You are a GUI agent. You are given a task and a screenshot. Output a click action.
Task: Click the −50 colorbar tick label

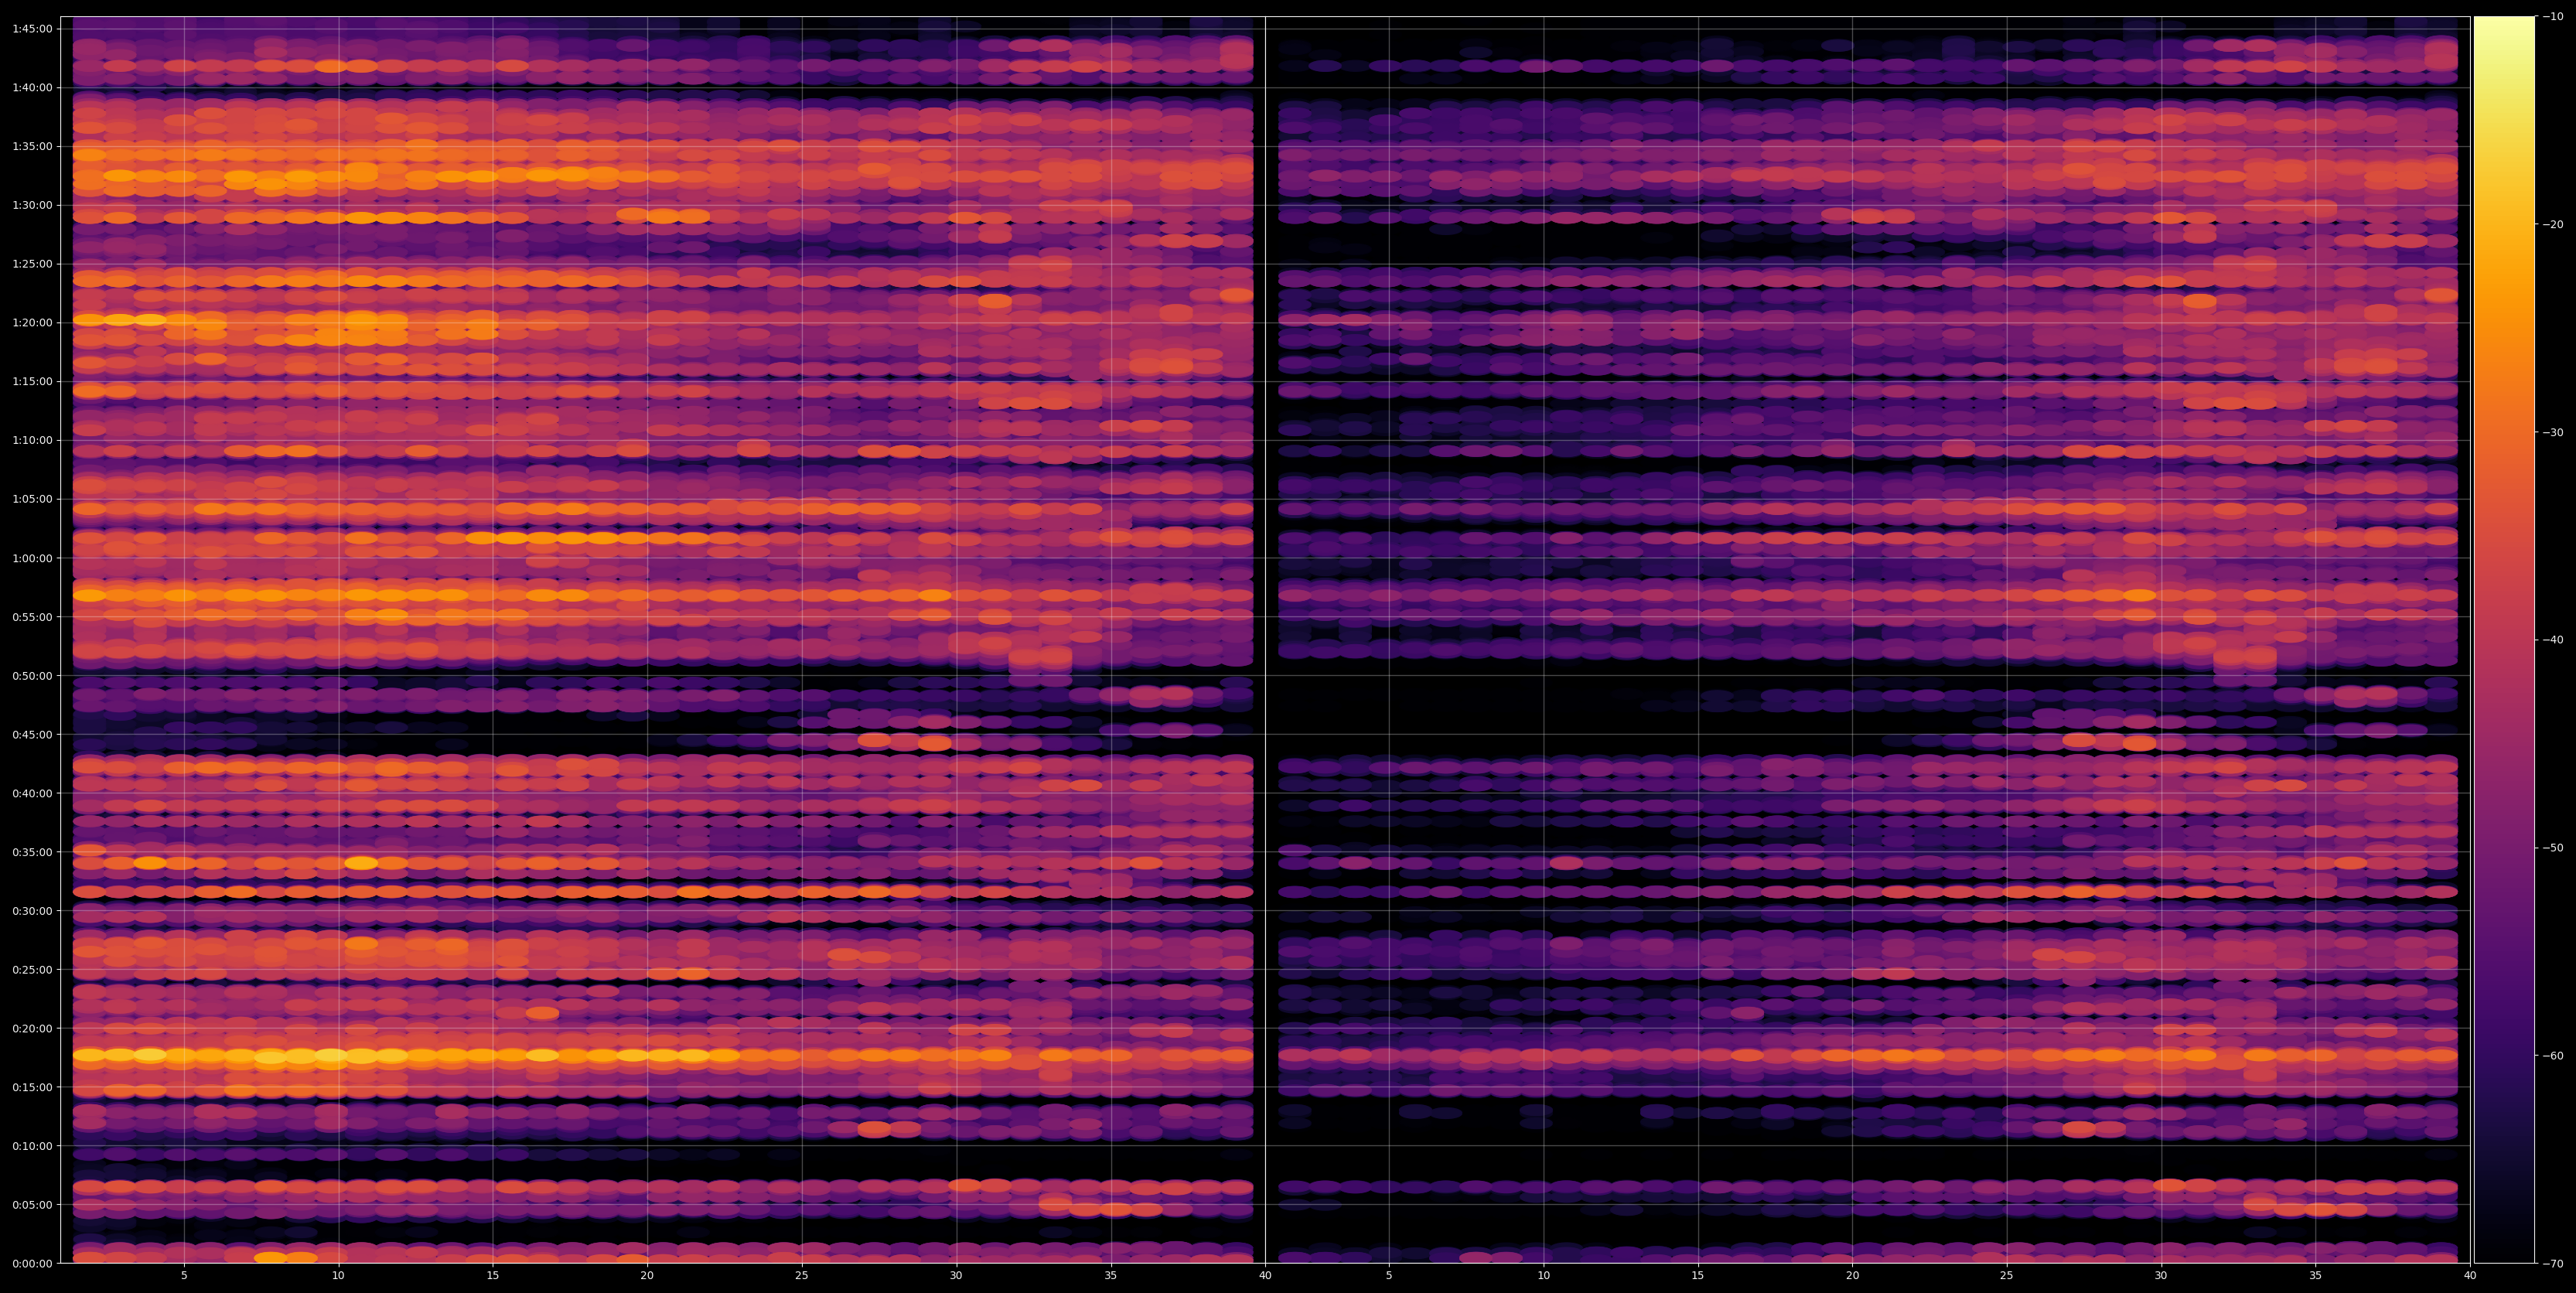2553,848
